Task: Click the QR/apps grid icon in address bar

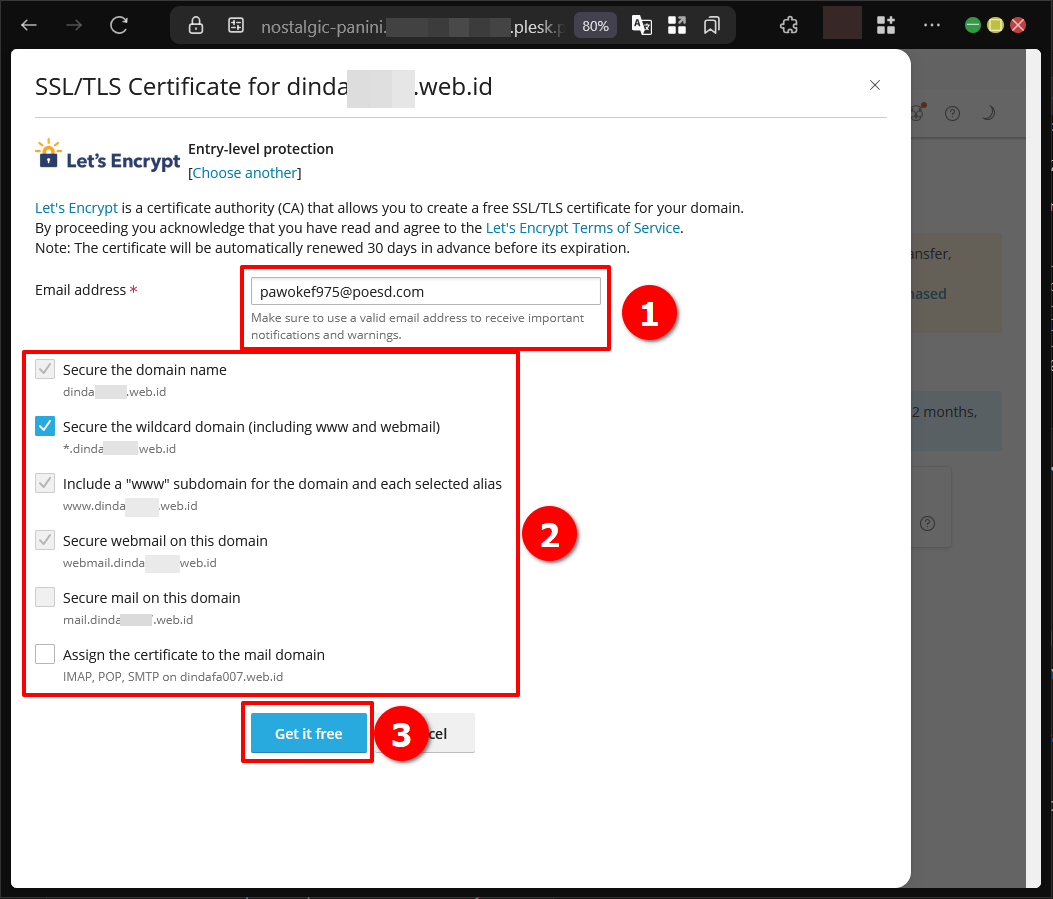Action: [677, 26]
